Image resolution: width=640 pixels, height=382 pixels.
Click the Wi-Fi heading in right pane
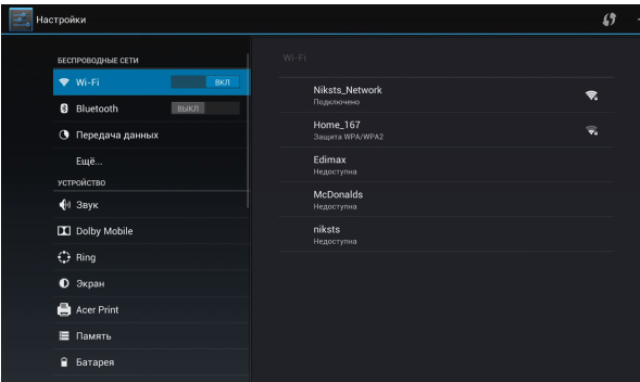[x=294, y=58]
